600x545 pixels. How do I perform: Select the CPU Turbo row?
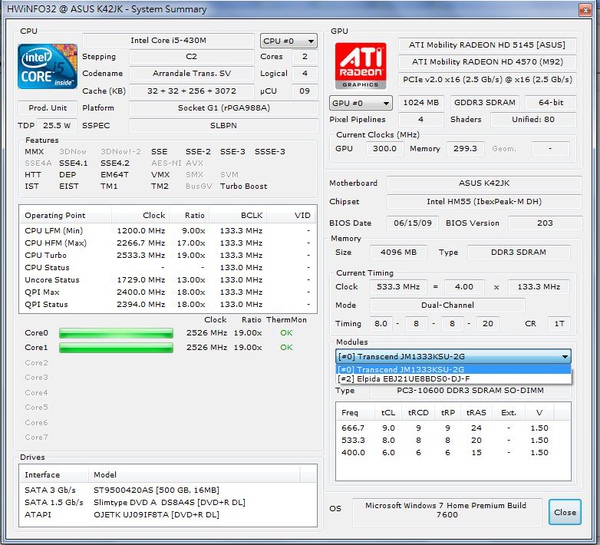[168, 255]
